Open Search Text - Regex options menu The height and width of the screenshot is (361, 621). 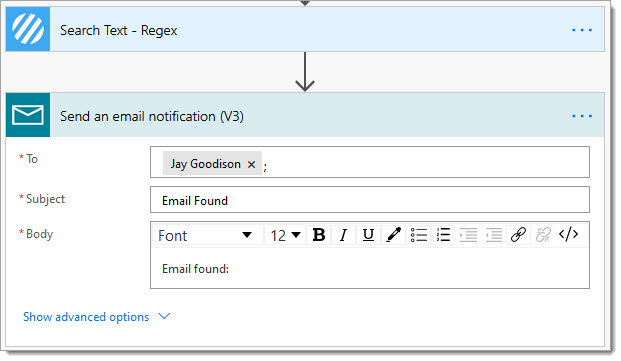pos(582,30)
